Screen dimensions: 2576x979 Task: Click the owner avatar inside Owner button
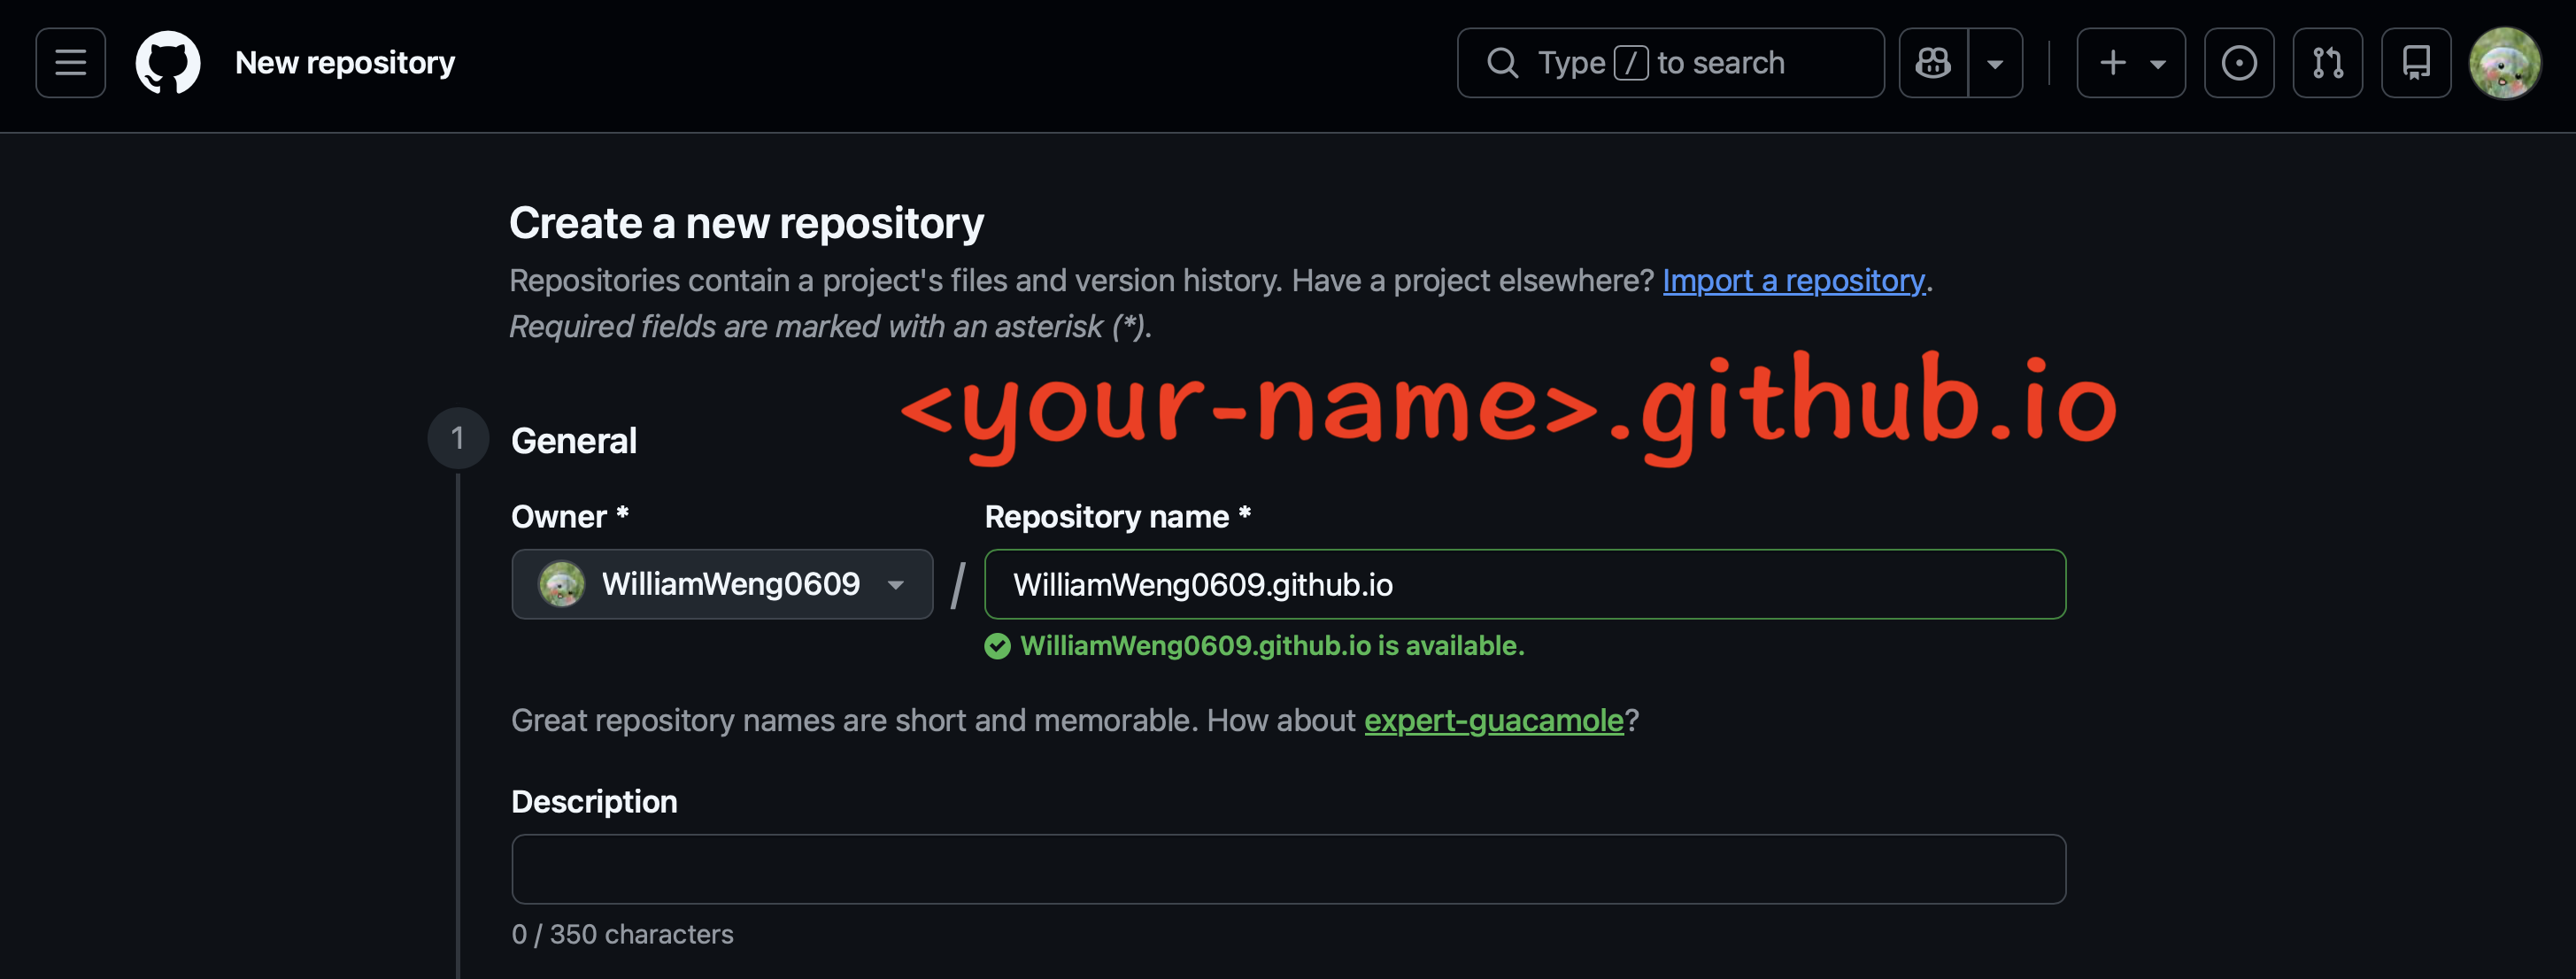click(x=562, y=584)
